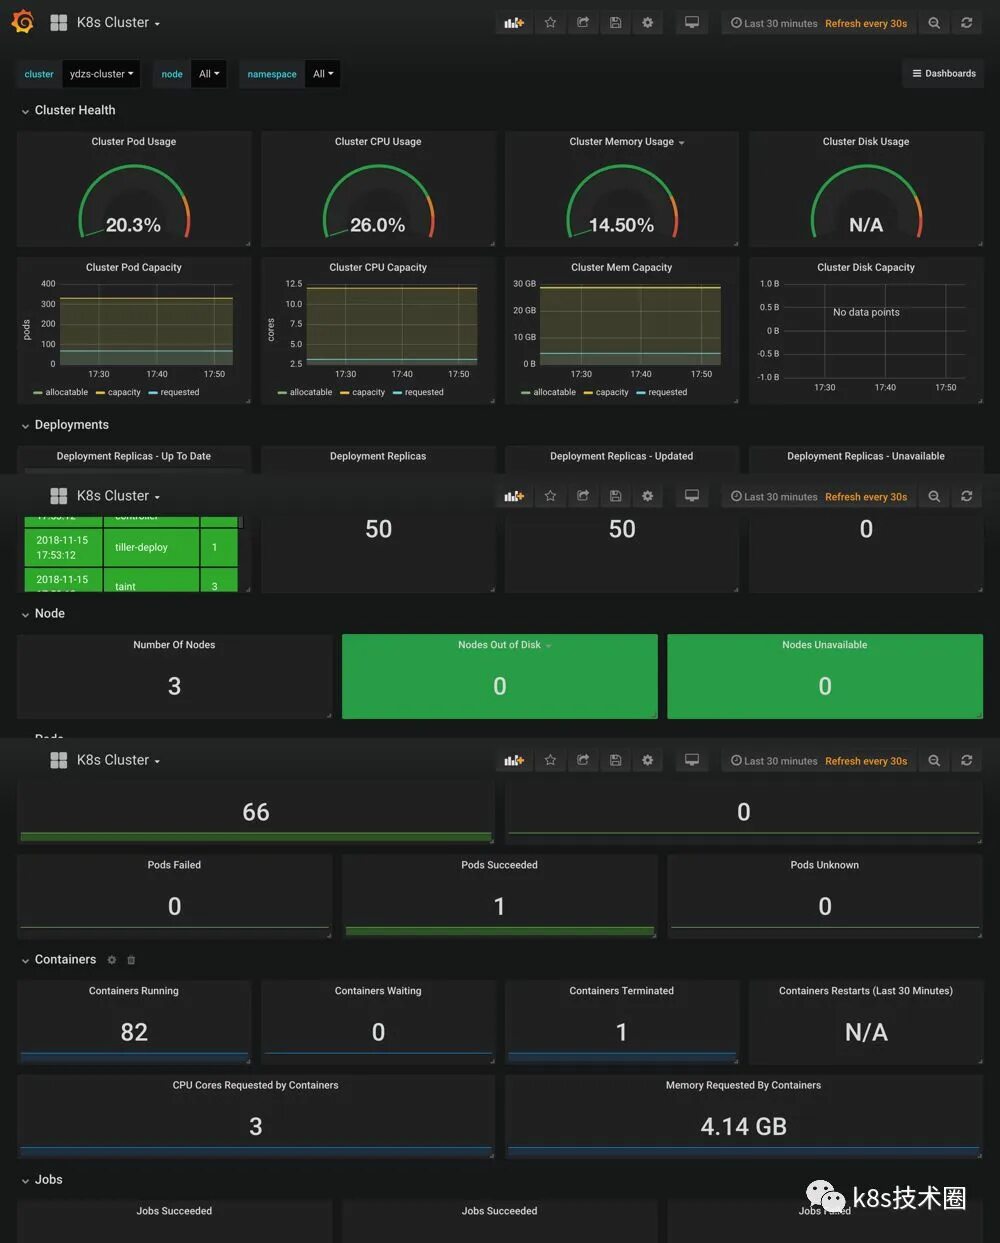This screenshot has width=1000, height=1243.
Task: Collapse the Node row
Action: [43, 614]
